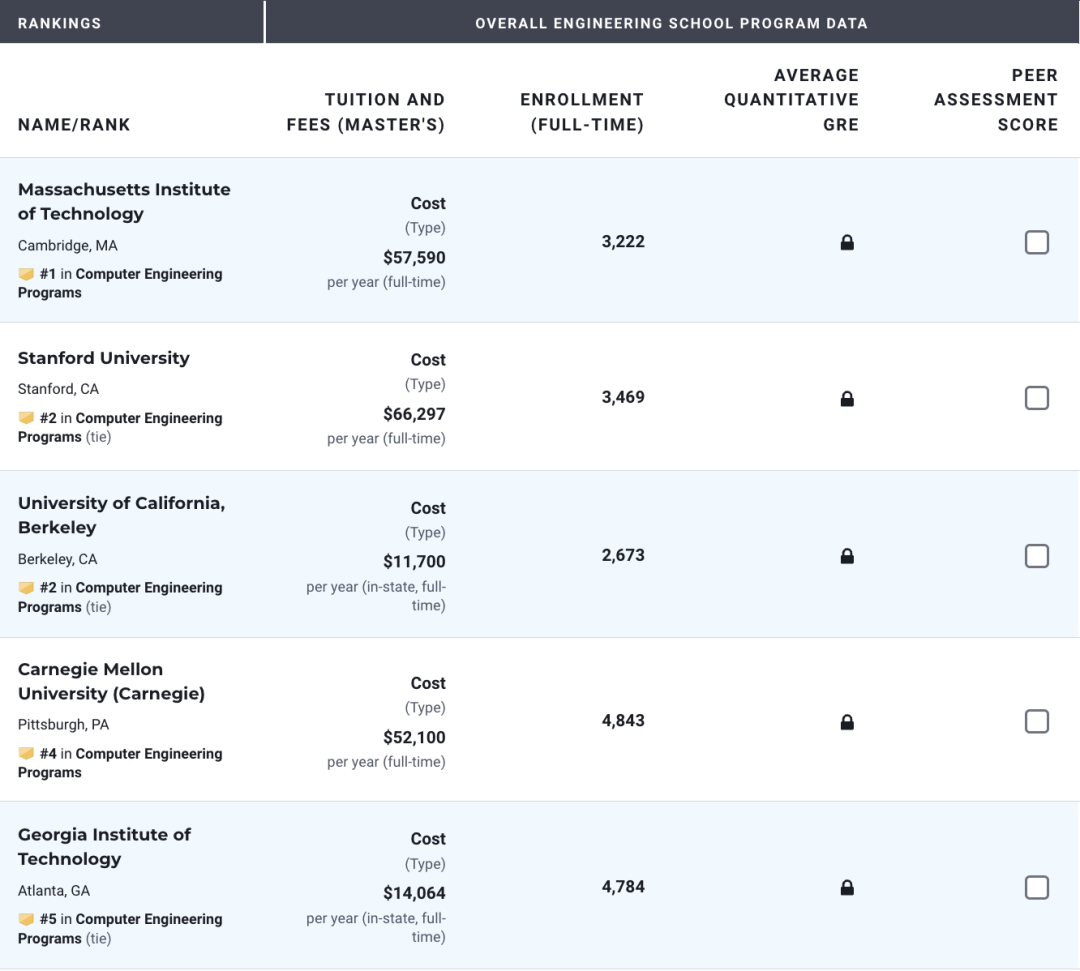Click the Georgia Tech ranking badge icon
This screenshot has height=971, width=1080.
(x=26, y=919)
